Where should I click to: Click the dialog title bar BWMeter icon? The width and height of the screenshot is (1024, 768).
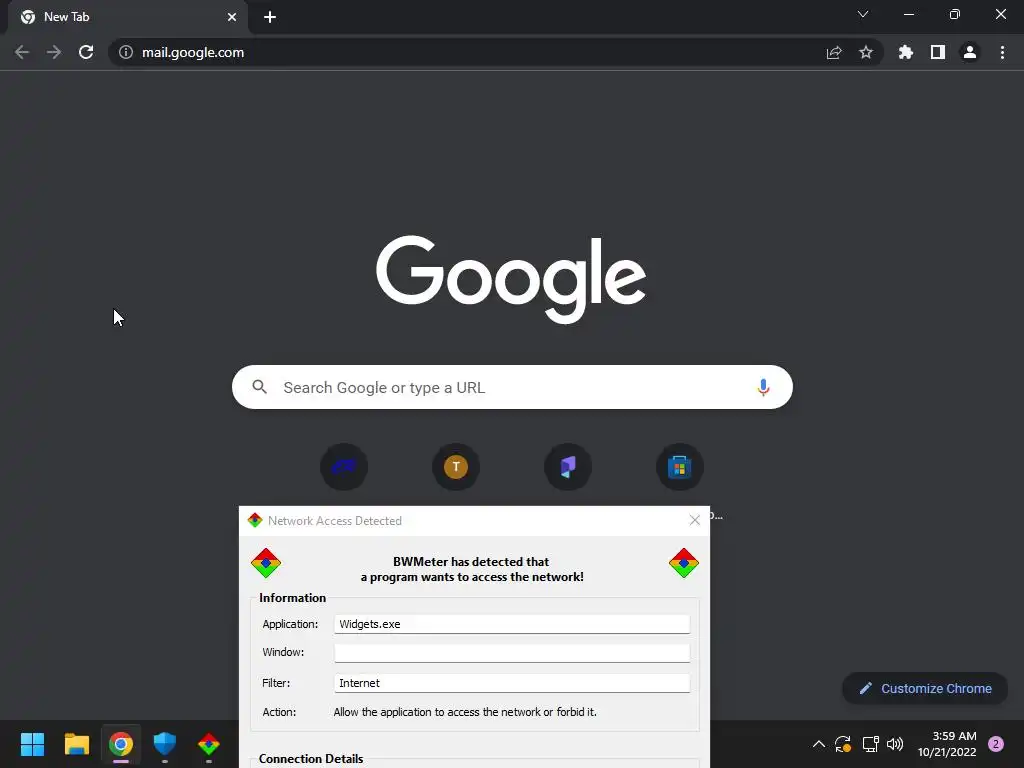click(x=255, y=520)
